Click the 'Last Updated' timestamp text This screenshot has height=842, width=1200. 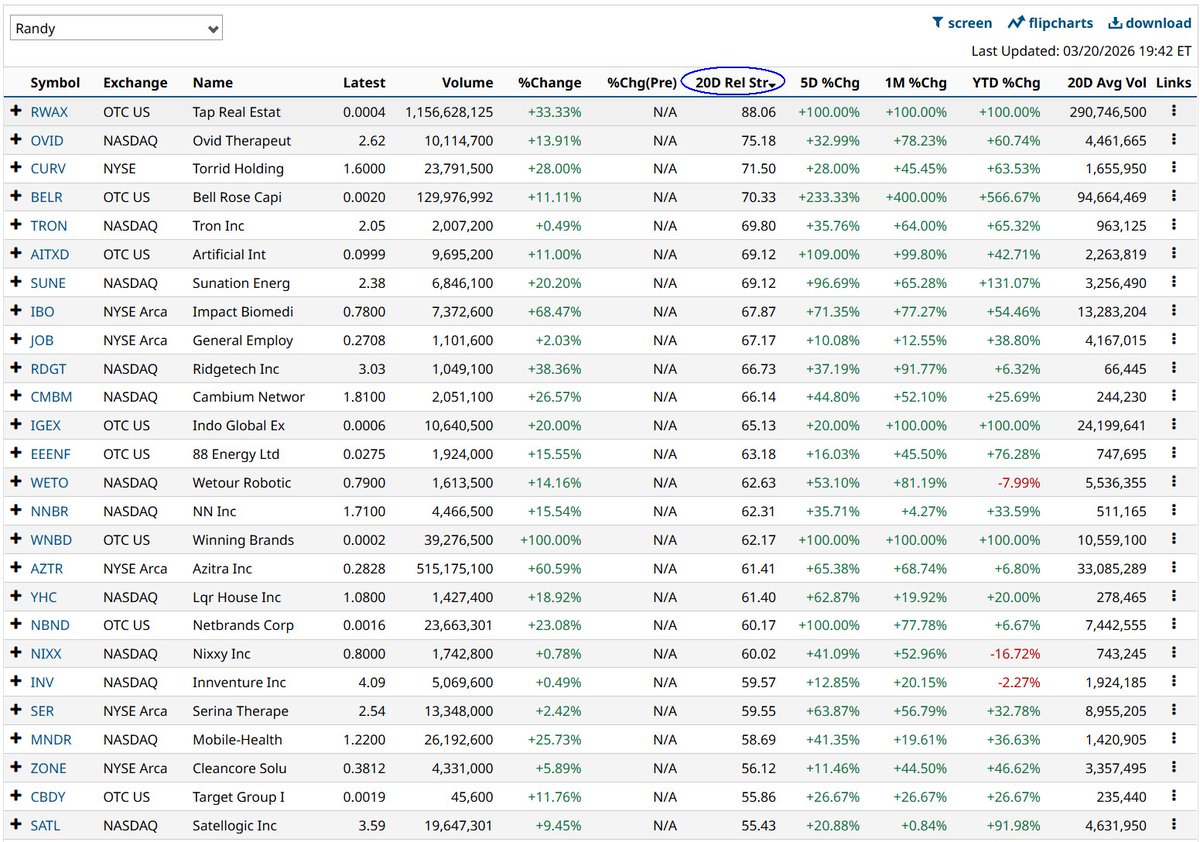pos(1082,51)
